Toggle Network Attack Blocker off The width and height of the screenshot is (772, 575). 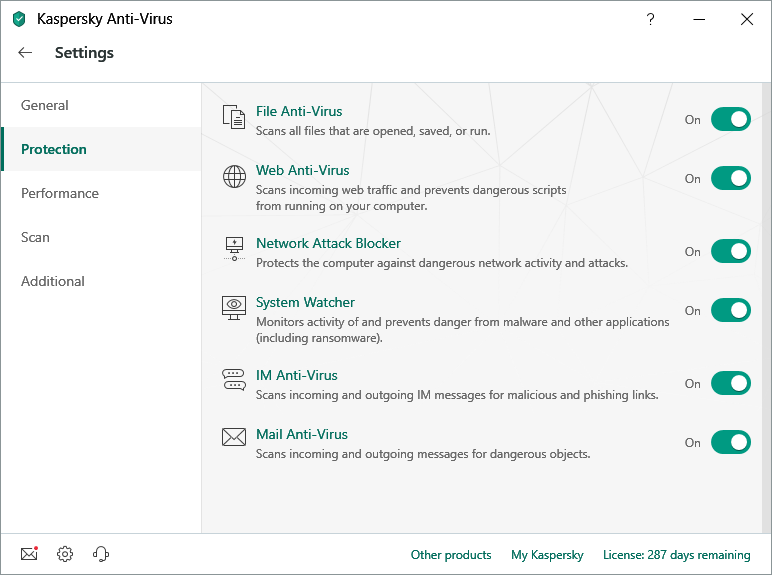tap(730, 252)
